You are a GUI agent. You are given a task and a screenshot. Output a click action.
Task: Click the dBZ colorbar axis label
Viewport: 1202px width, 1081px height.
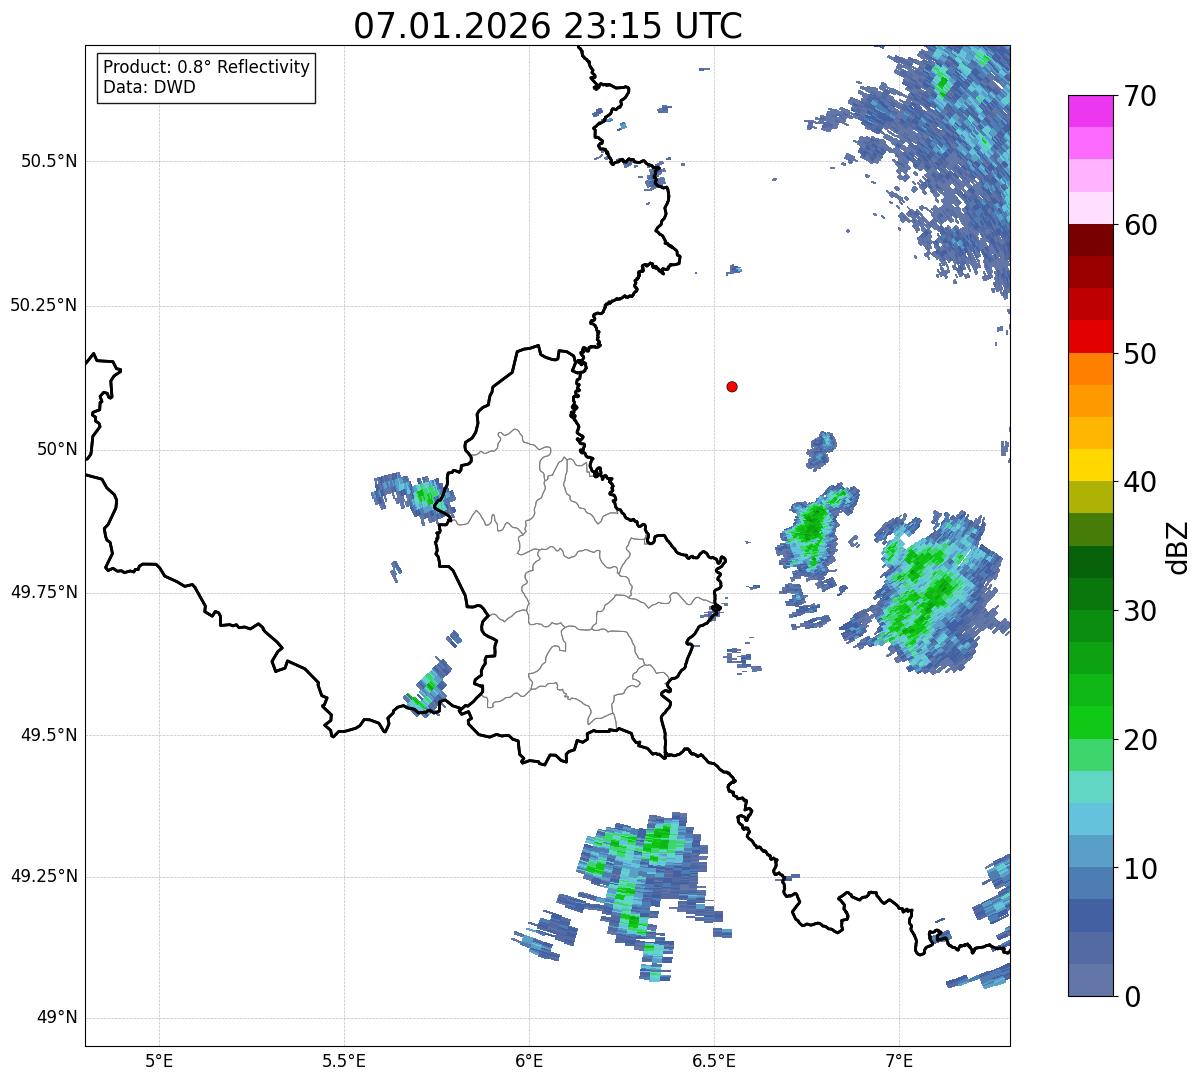[1178, 546]
